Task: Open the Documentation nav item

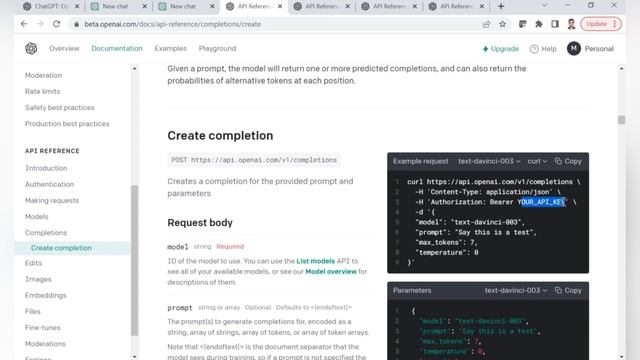Action: tap(117, 48)
